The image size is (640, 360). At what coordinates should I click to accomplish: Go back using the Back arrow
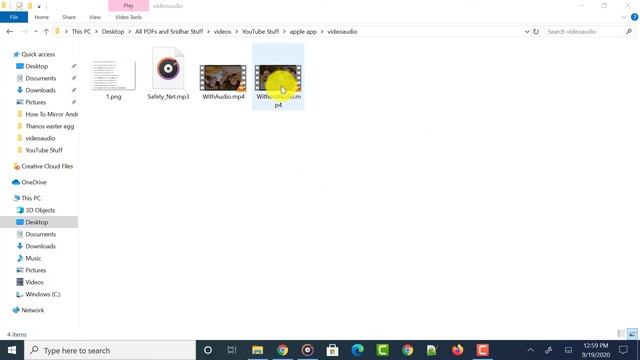[x=9, y=31]
